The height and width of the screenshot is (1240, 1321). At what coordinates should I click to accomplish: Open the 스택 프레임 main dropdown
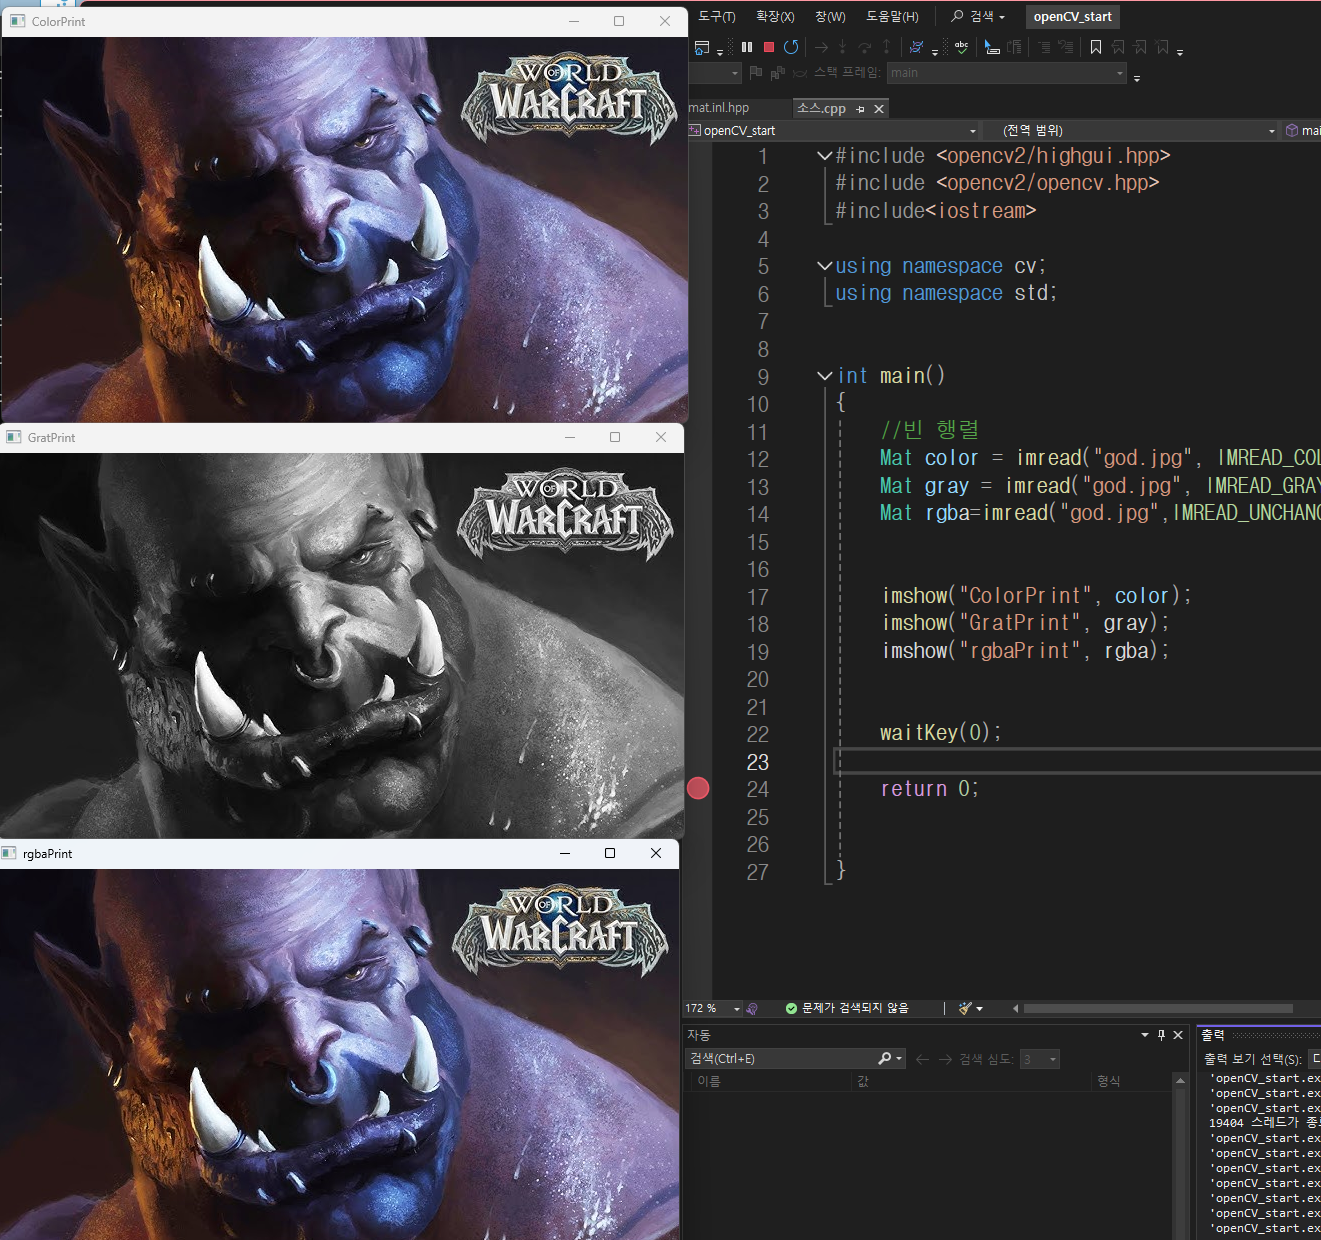1120,72
